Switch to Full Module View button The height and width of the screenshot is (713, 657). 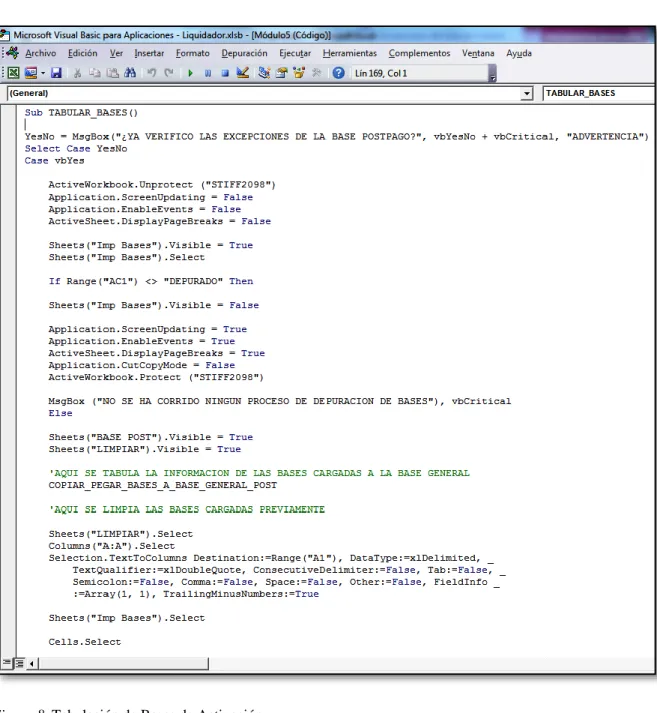coord(19,663)
